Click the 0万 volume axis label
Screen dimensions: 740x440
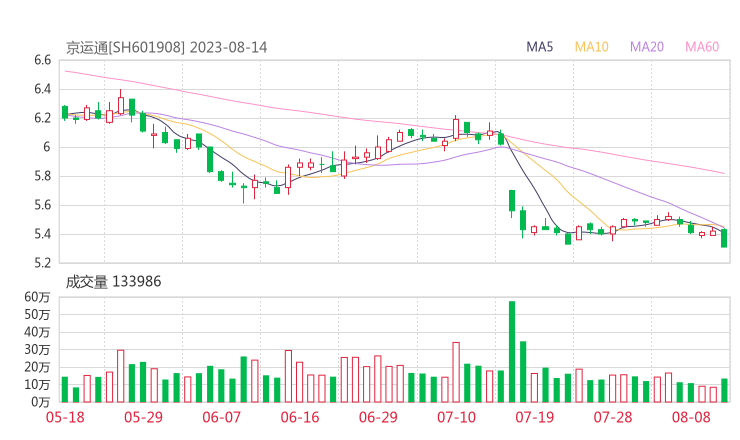point(41,402)
